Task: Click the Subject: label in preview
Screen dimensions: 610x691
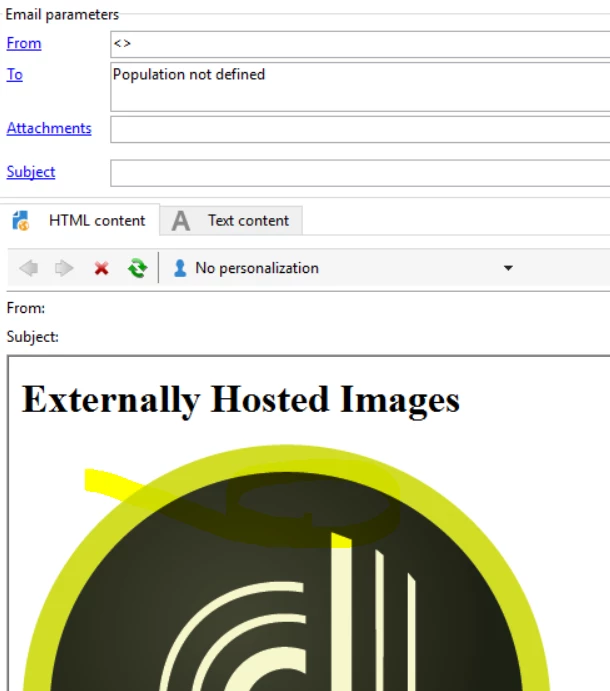Action: point(33,337)
